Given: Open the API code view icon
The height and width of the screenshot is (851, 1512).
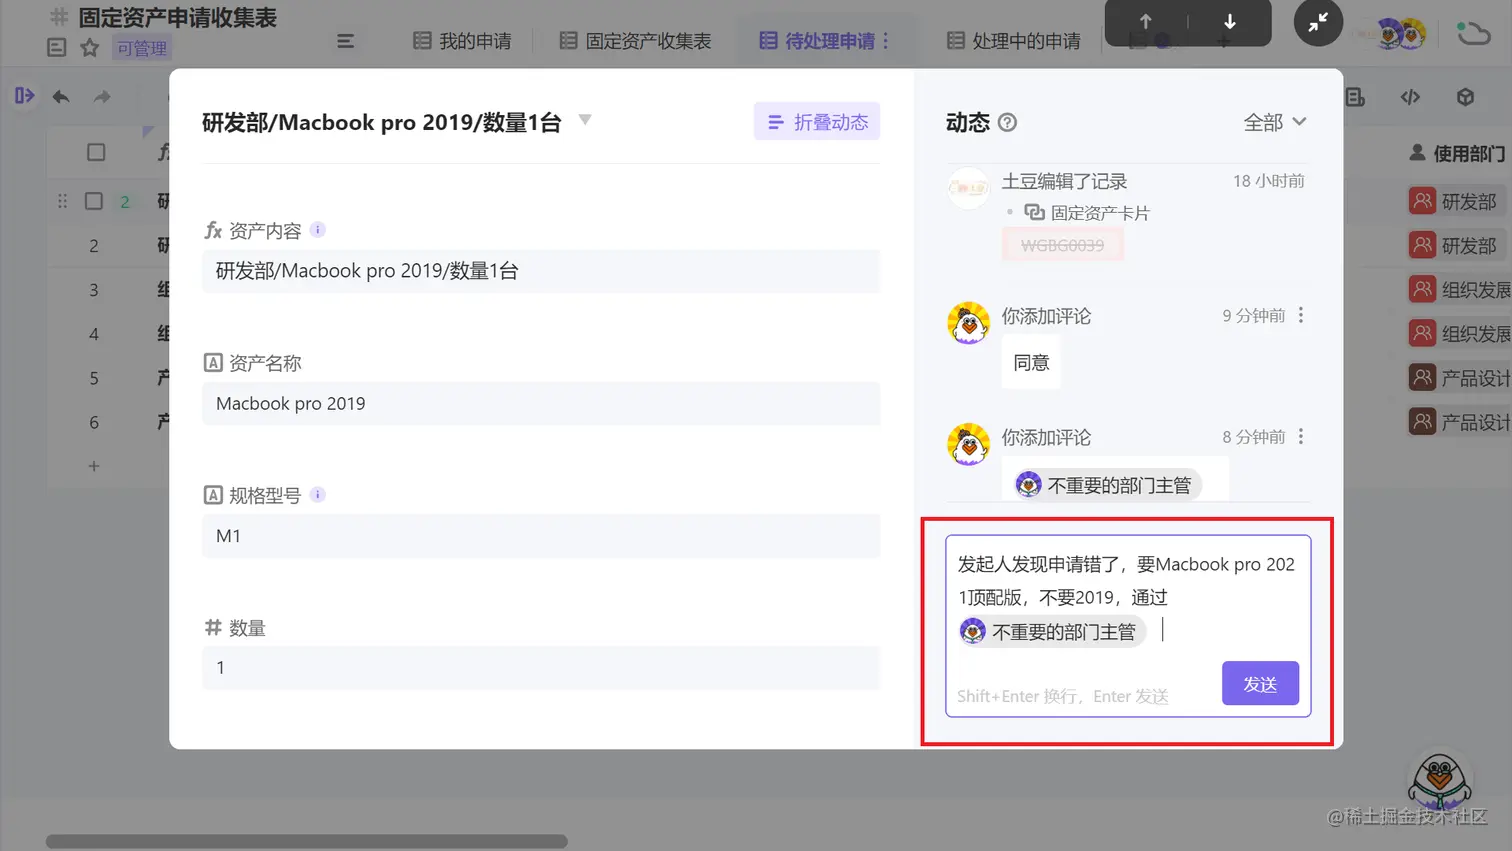Looking at the screenshot, I should (1411, 97).
